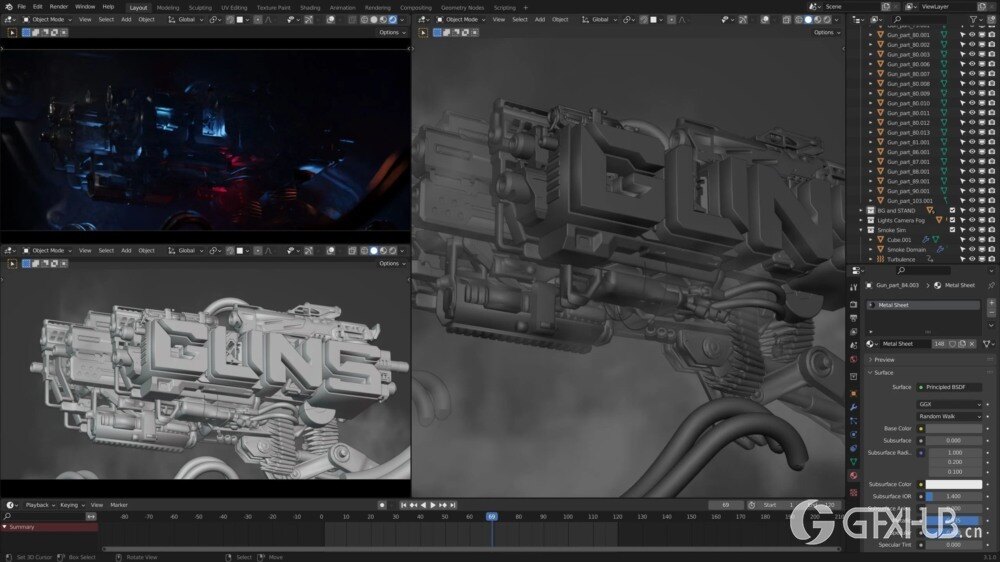The height and width of the screenshot is (562, 1000).
Task: Open the browse material dropdown
Action: pos(871,344)
